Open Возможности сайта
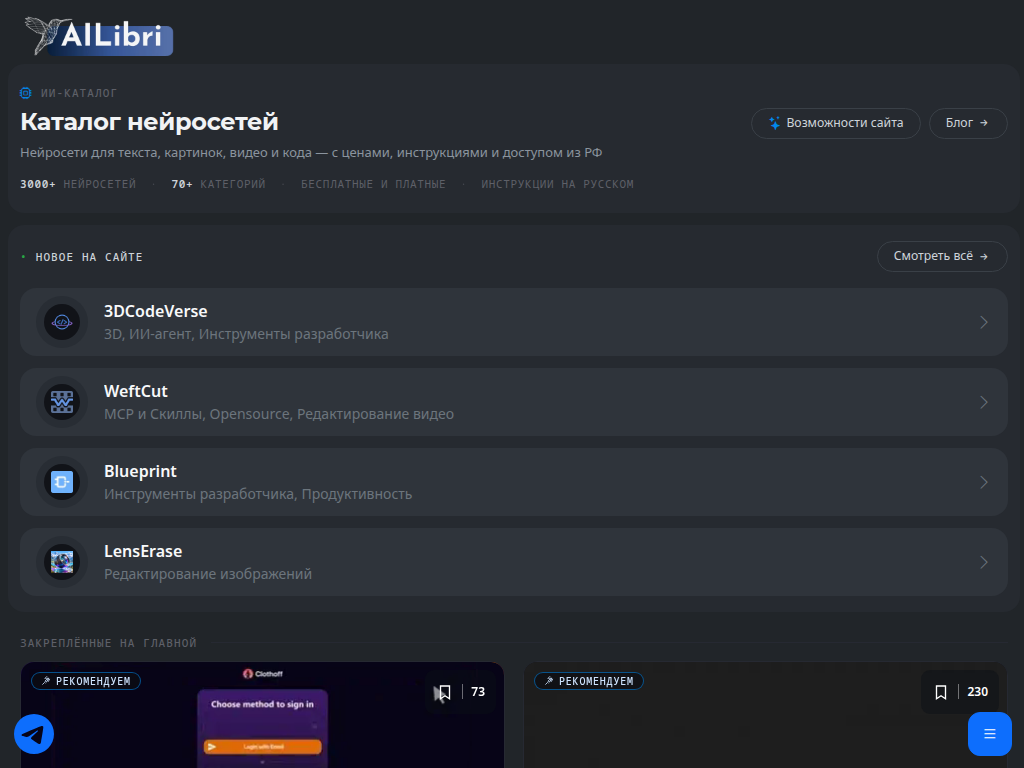This screenshot has height=768, width=1024. 835,123
